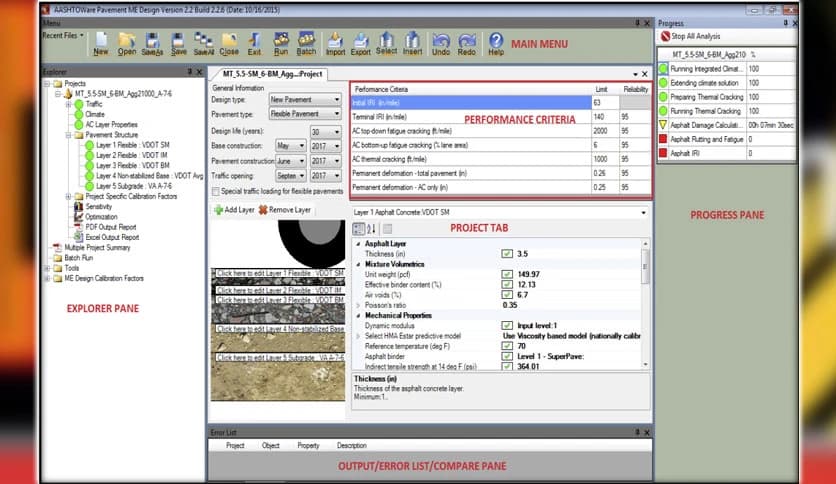Click the Export toolbar icon

(360, 41)
